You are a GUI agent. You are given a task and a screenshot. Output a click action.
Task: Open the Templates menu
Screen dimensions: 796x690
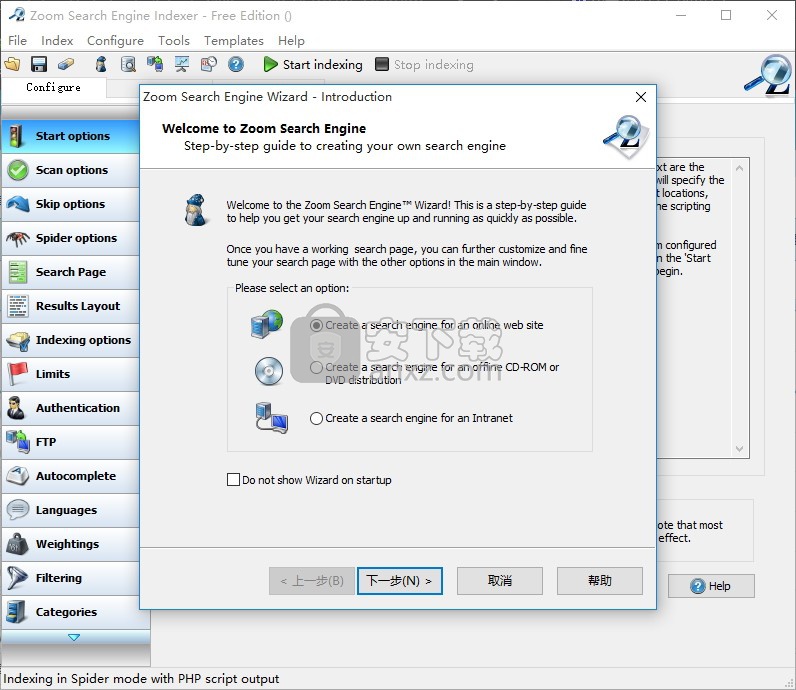point(234,41)
